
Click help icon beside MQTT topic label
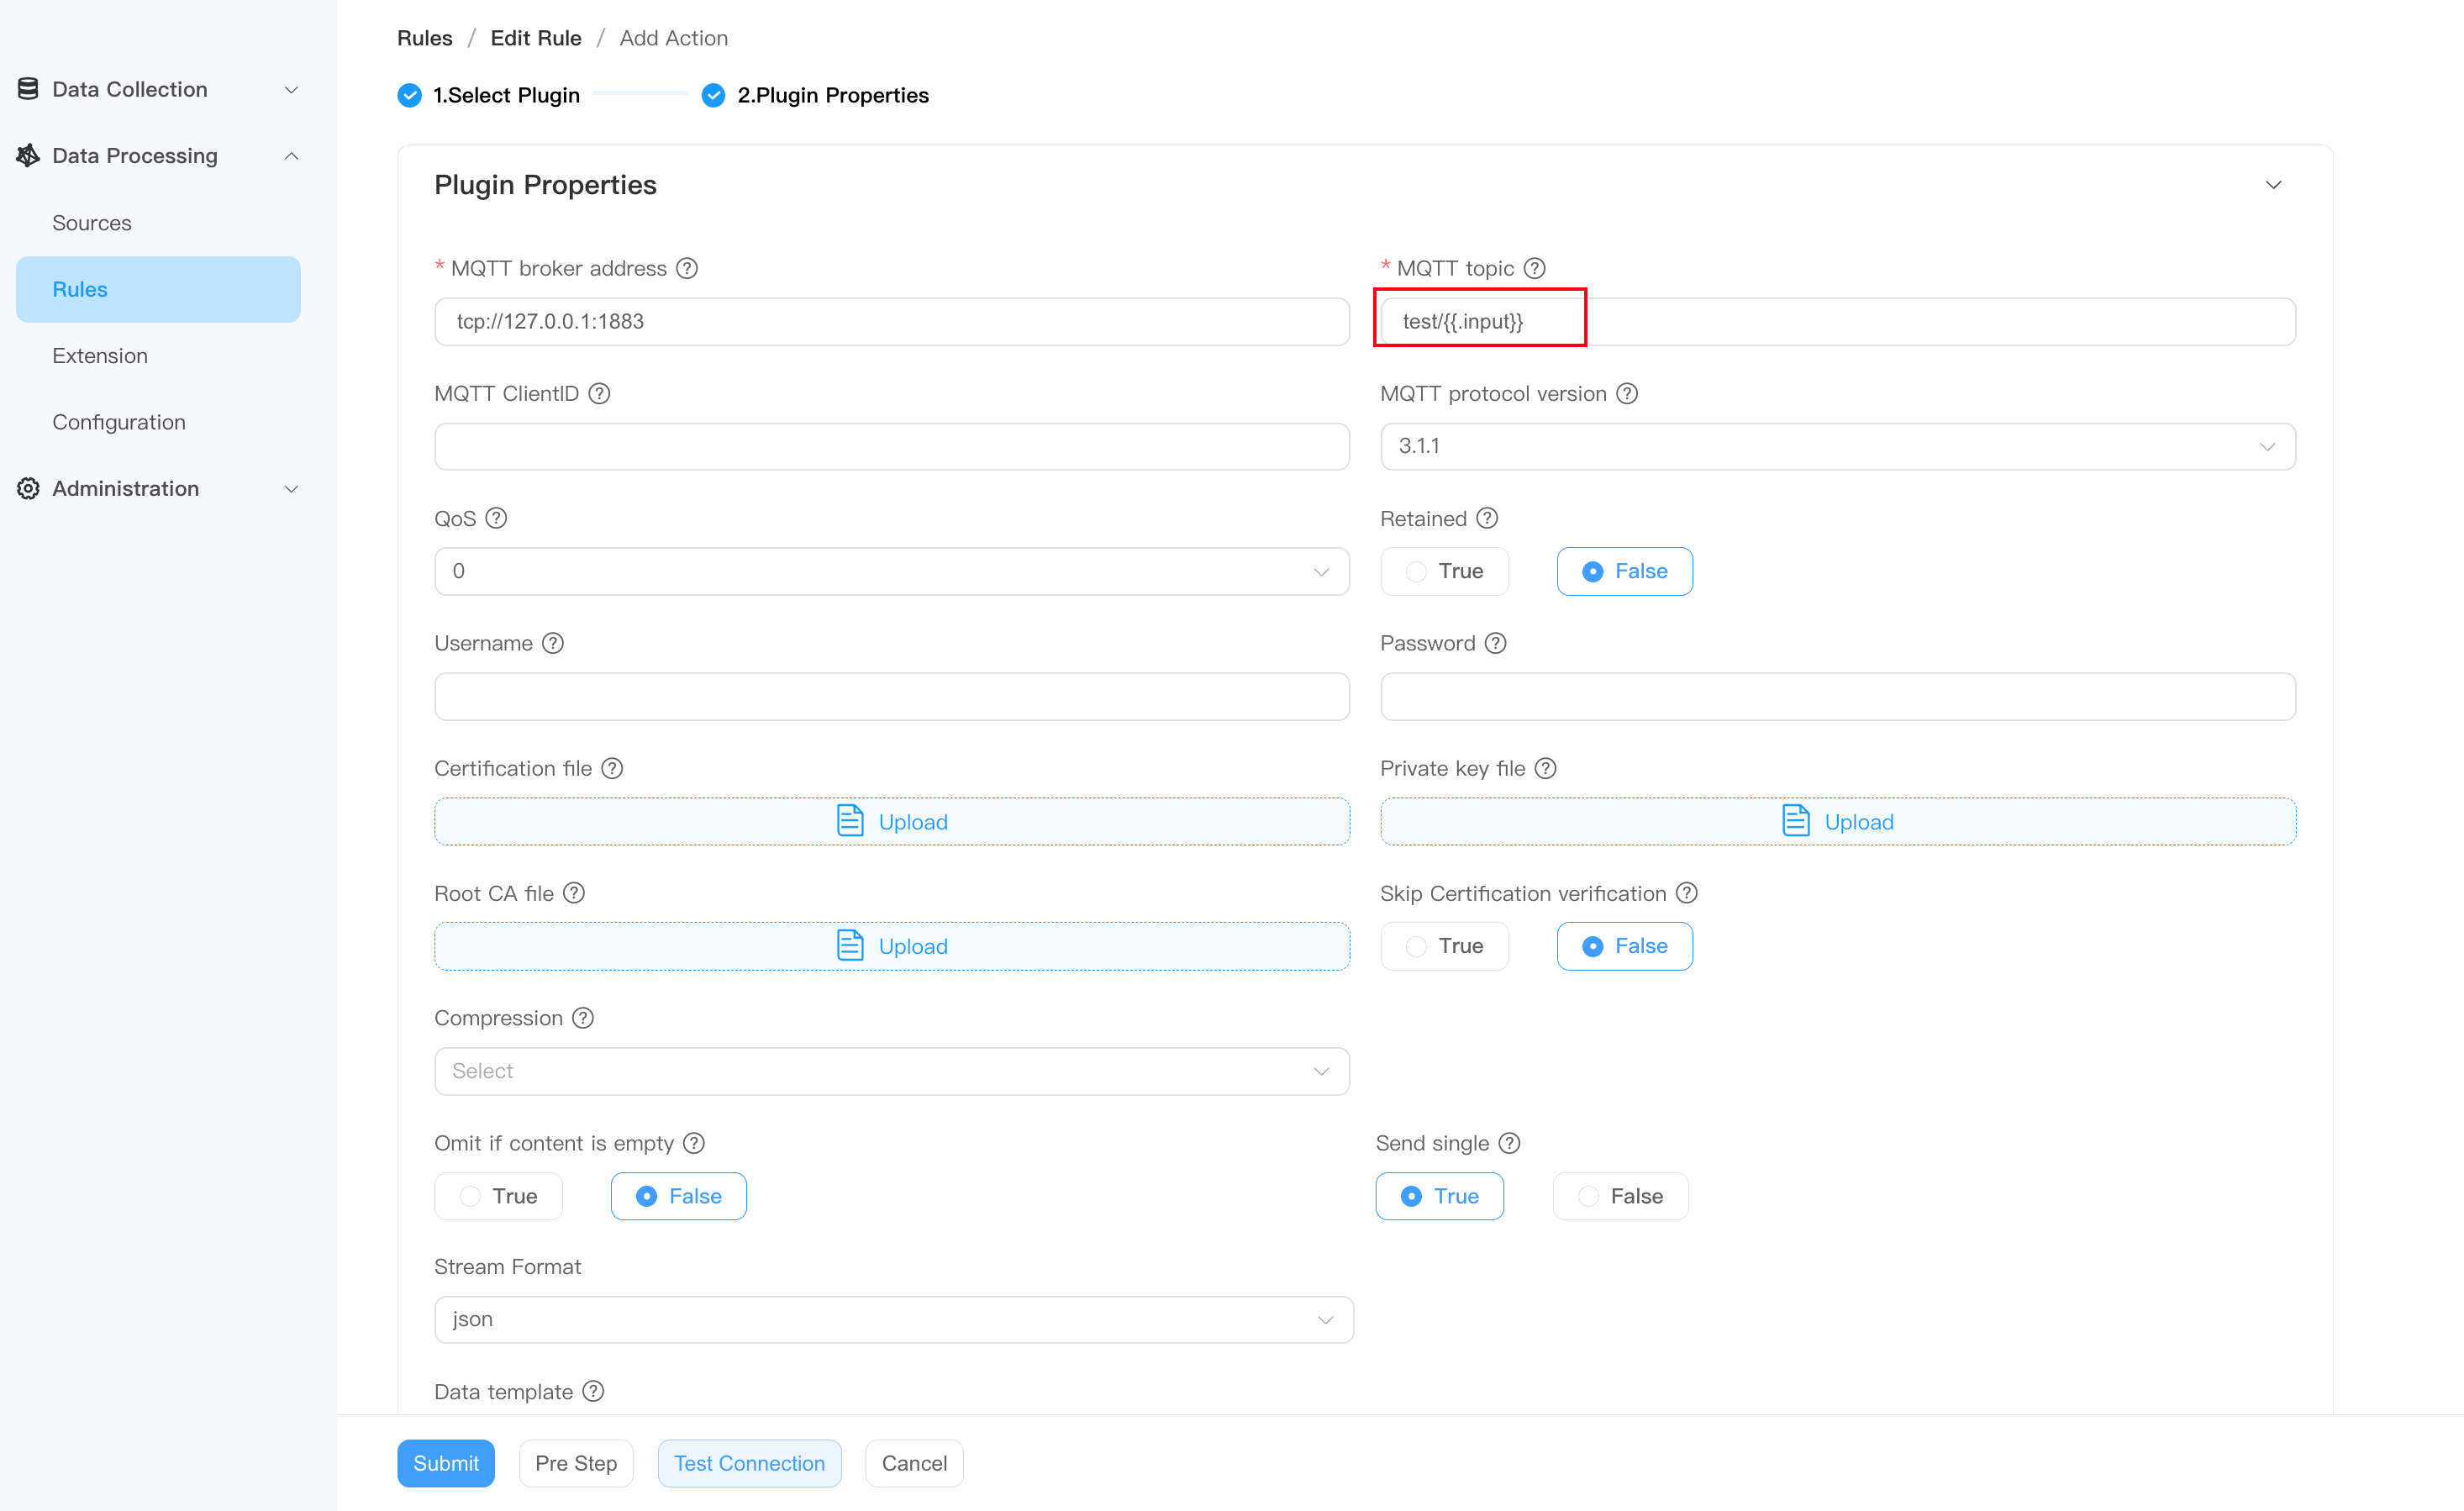pyautogui.click(x=1534, y=268)
